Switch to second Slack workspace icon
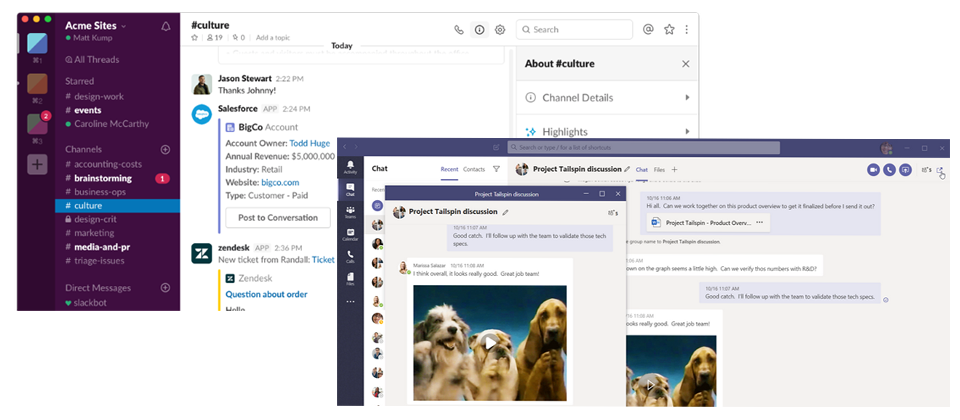Viewport: 960px width, 420px height. (37, 84)
